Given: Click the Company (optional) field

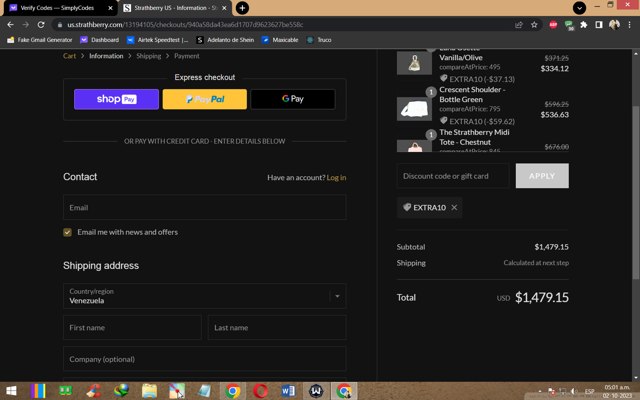Looking at the screenshot, I should [204, 359].
